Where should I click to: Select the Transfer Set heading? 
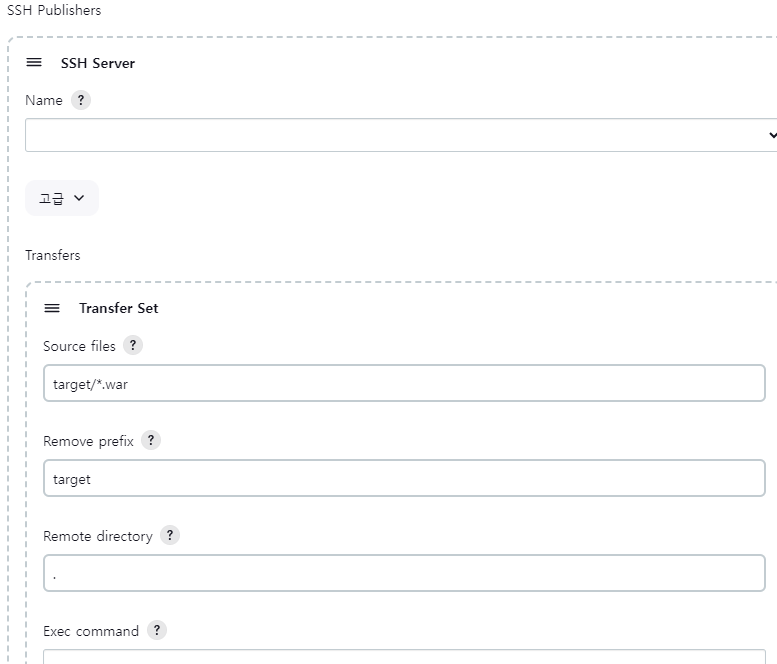click(119, 308)
